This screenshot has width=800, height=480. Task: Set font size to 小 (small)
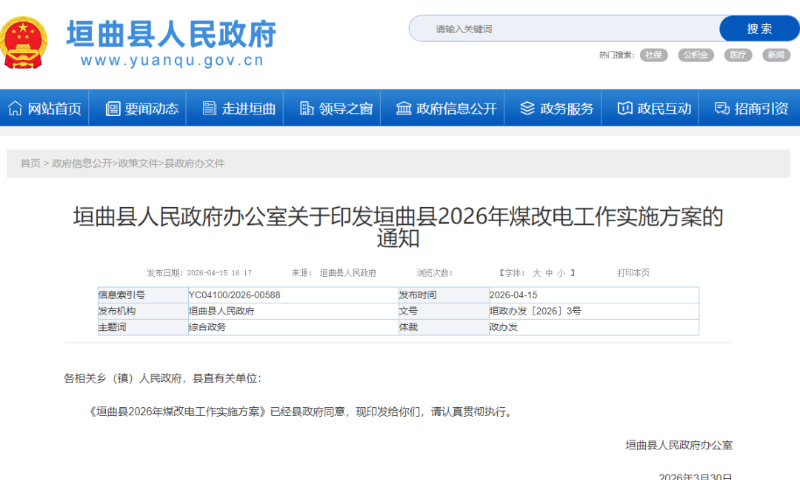(x=561, y=272)
